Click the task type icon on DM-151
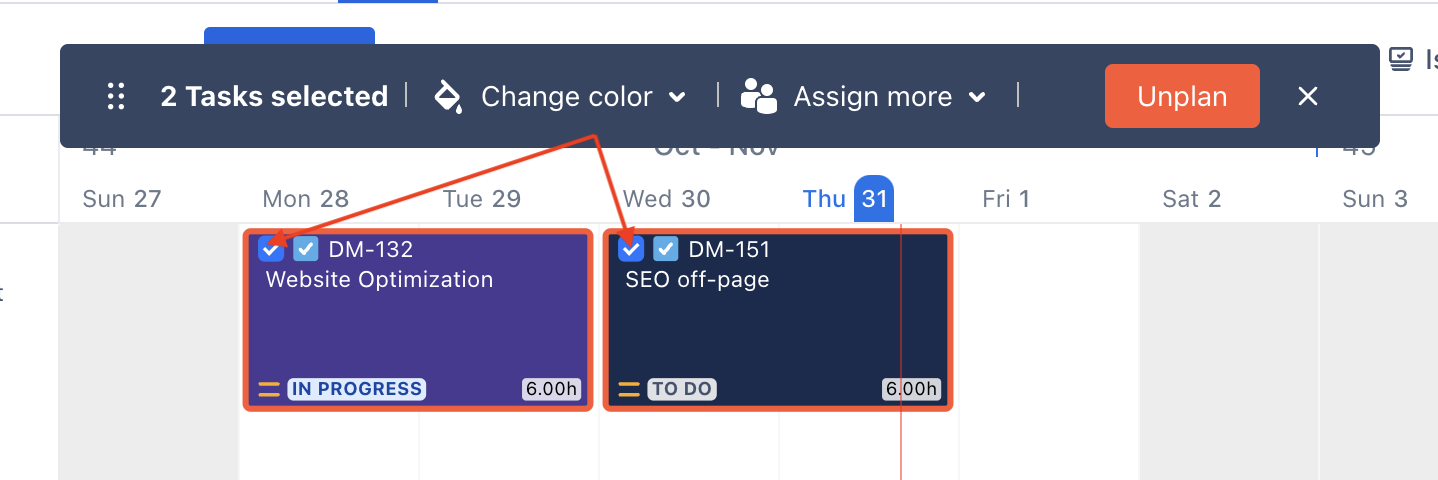 click(x=666, y=249)
